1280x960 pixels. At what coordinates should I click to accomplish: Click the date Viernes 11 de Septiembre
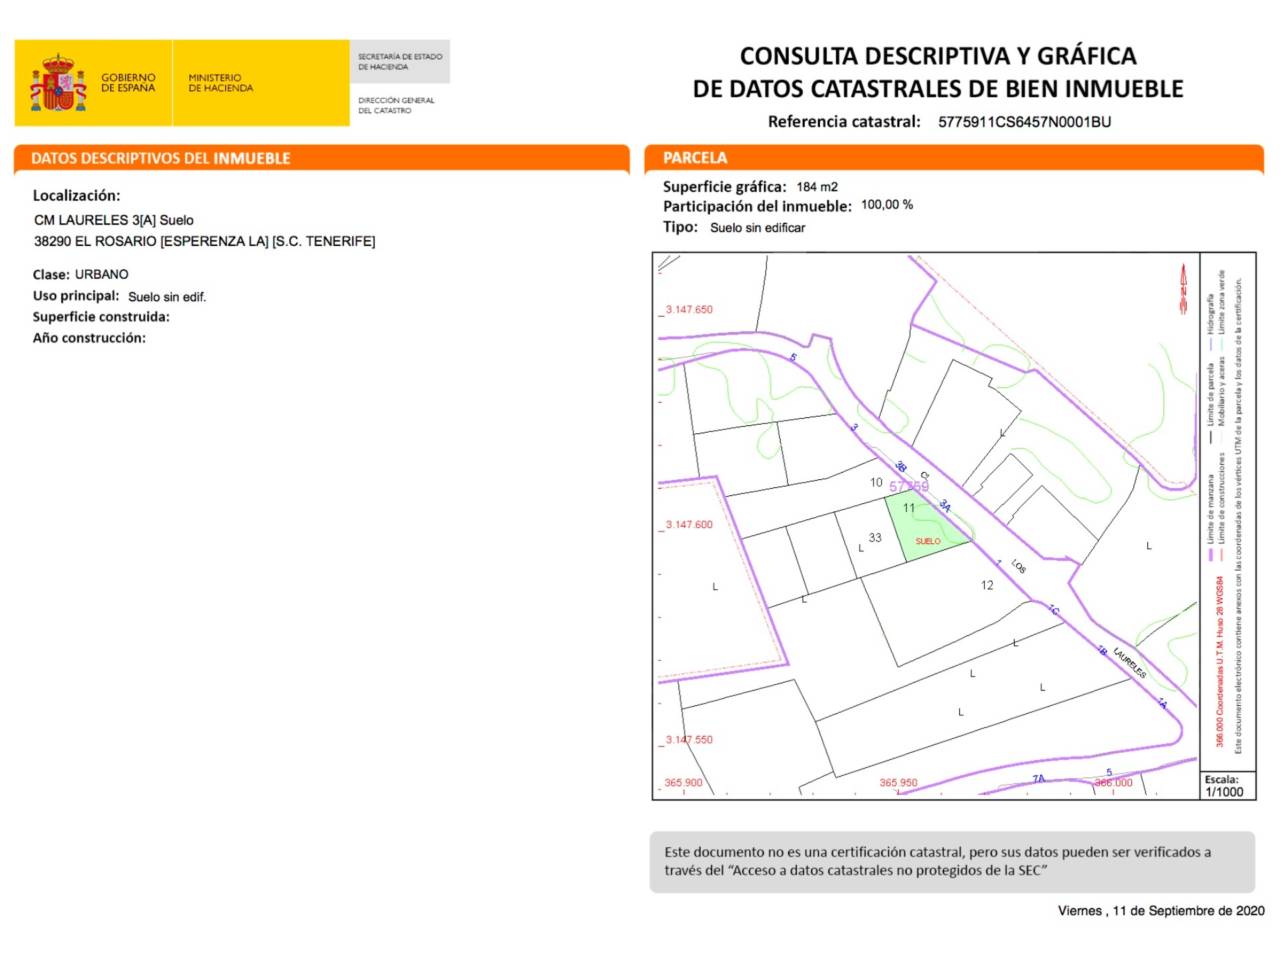tap(1161, 911)
